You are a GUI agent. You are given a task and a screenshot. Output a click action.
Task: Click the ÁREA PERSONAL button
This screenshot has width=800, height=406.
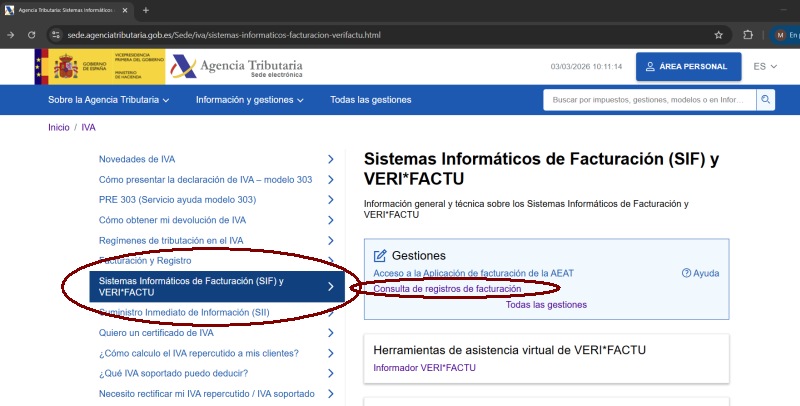[688, 66]
